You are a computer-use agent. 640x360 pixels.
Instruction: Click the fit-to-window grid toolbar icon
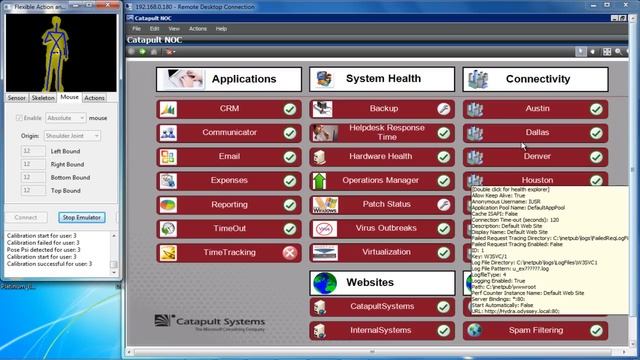[607, 52]
